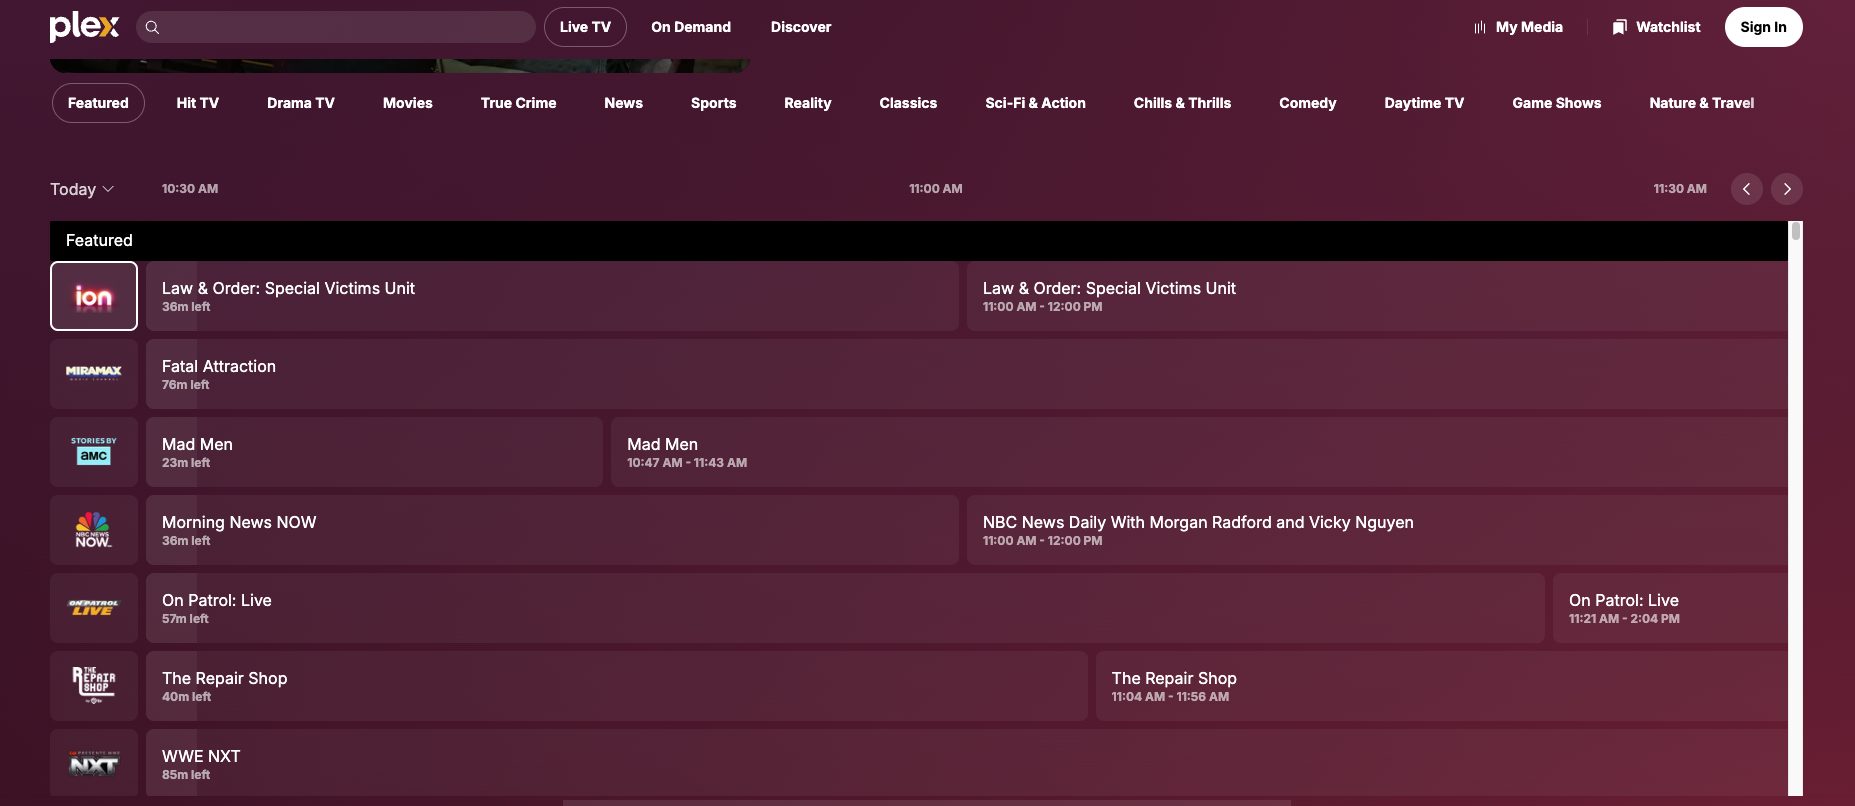Select the Drama TV category
Screen dimensions: 1855x806
301,103
